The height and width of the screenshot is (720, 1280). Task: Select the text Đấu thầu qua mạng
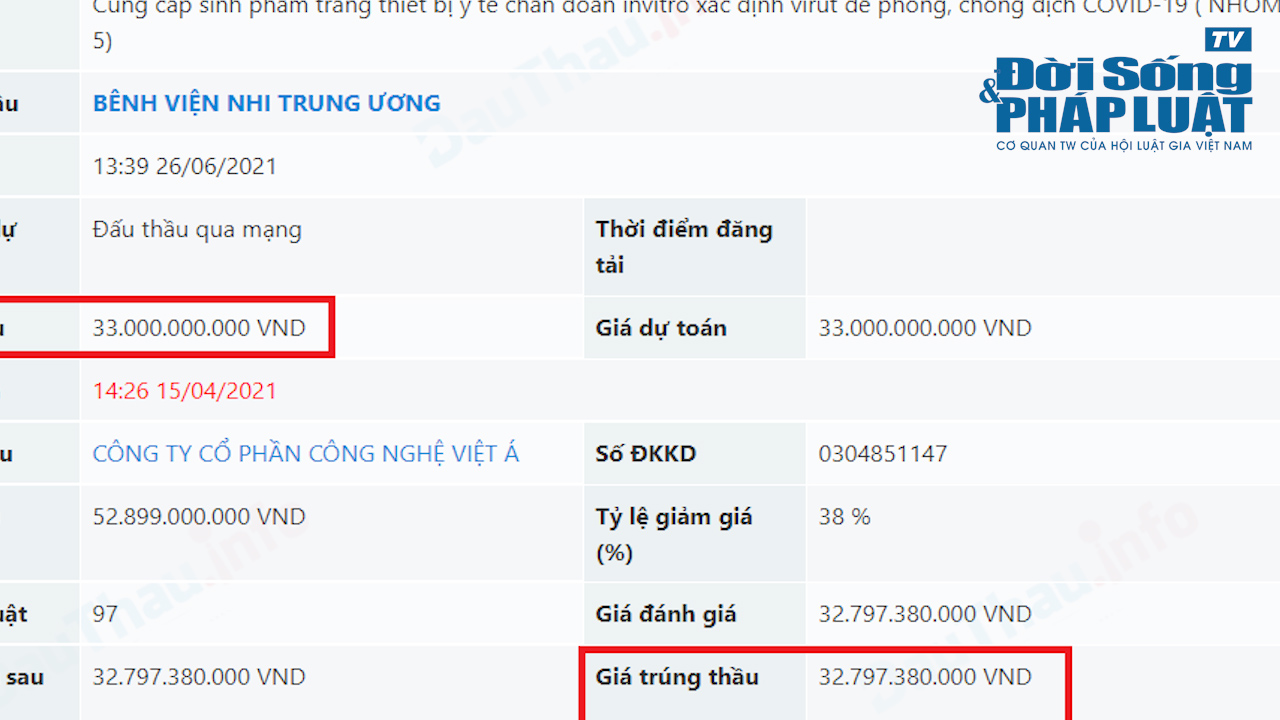point(197,229)
